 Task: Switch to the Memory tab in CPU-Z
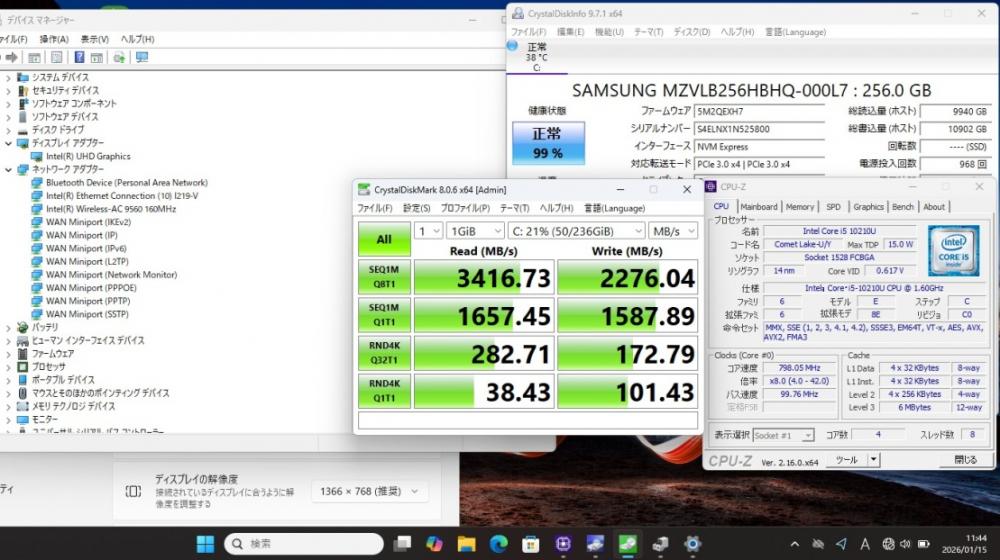799,207
